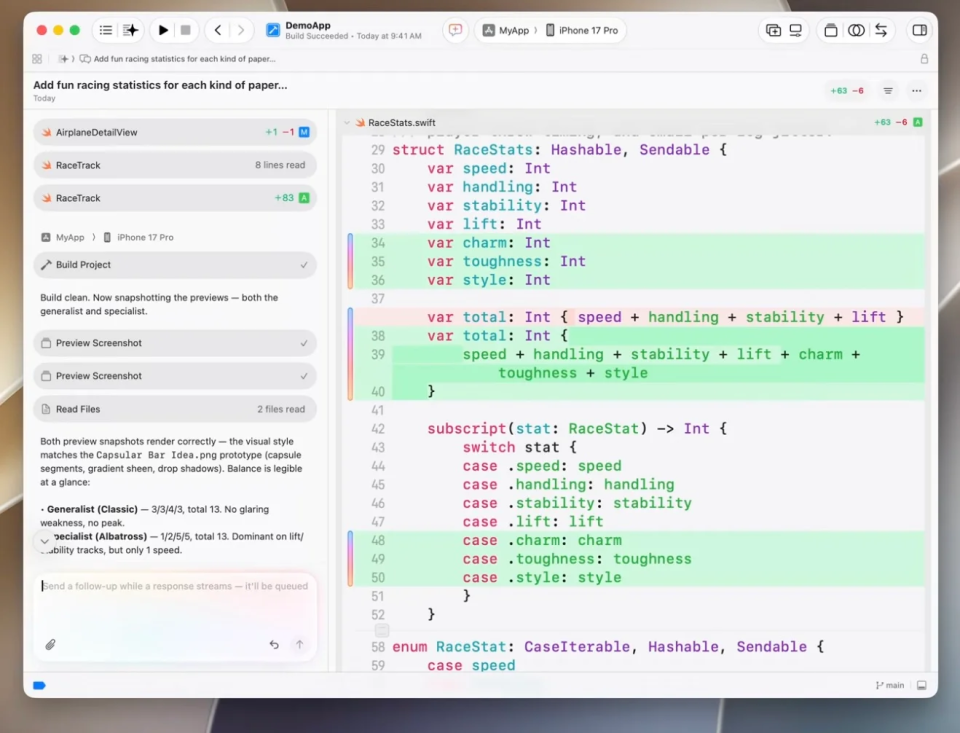Open the device display icon in toolbar
Viewport: 960px width, 733px height.
coord(795,30)
